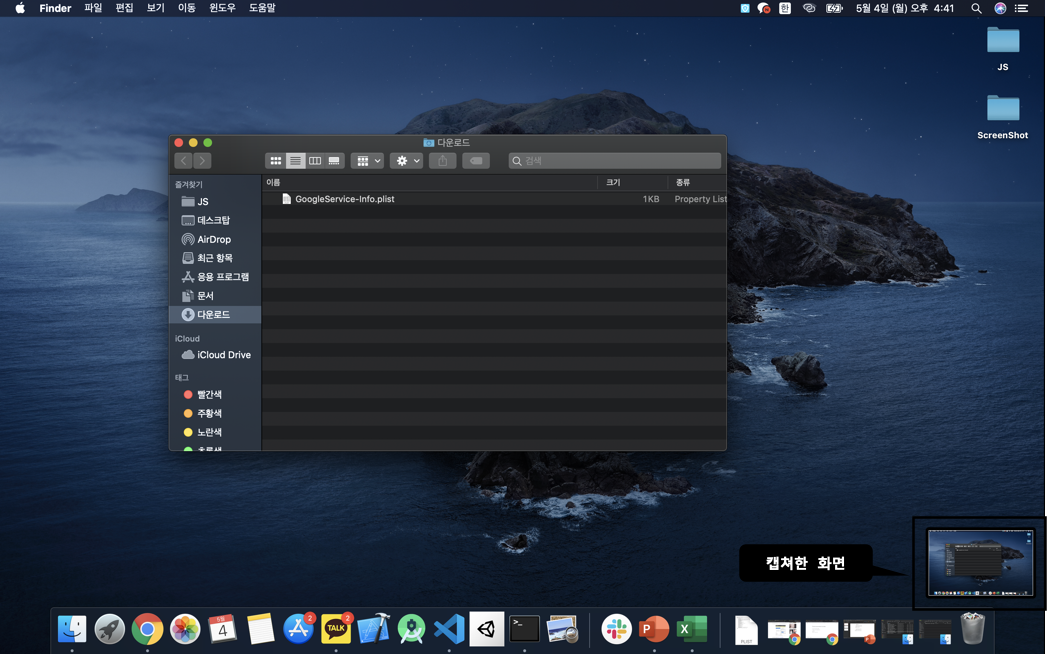Image resolution: width=1047 pixels, height=654 pixels.
Task: Click the Korean input source icon
Action: pos(785,8)
